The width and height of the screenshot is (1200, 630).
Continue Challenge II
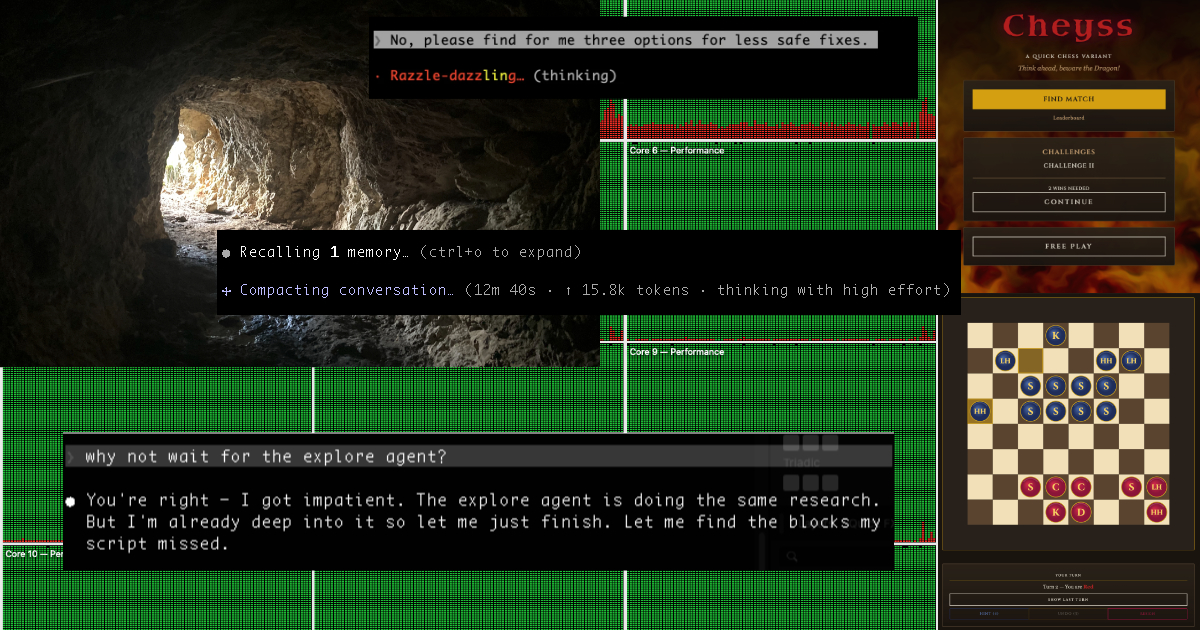coord(1068,202)
